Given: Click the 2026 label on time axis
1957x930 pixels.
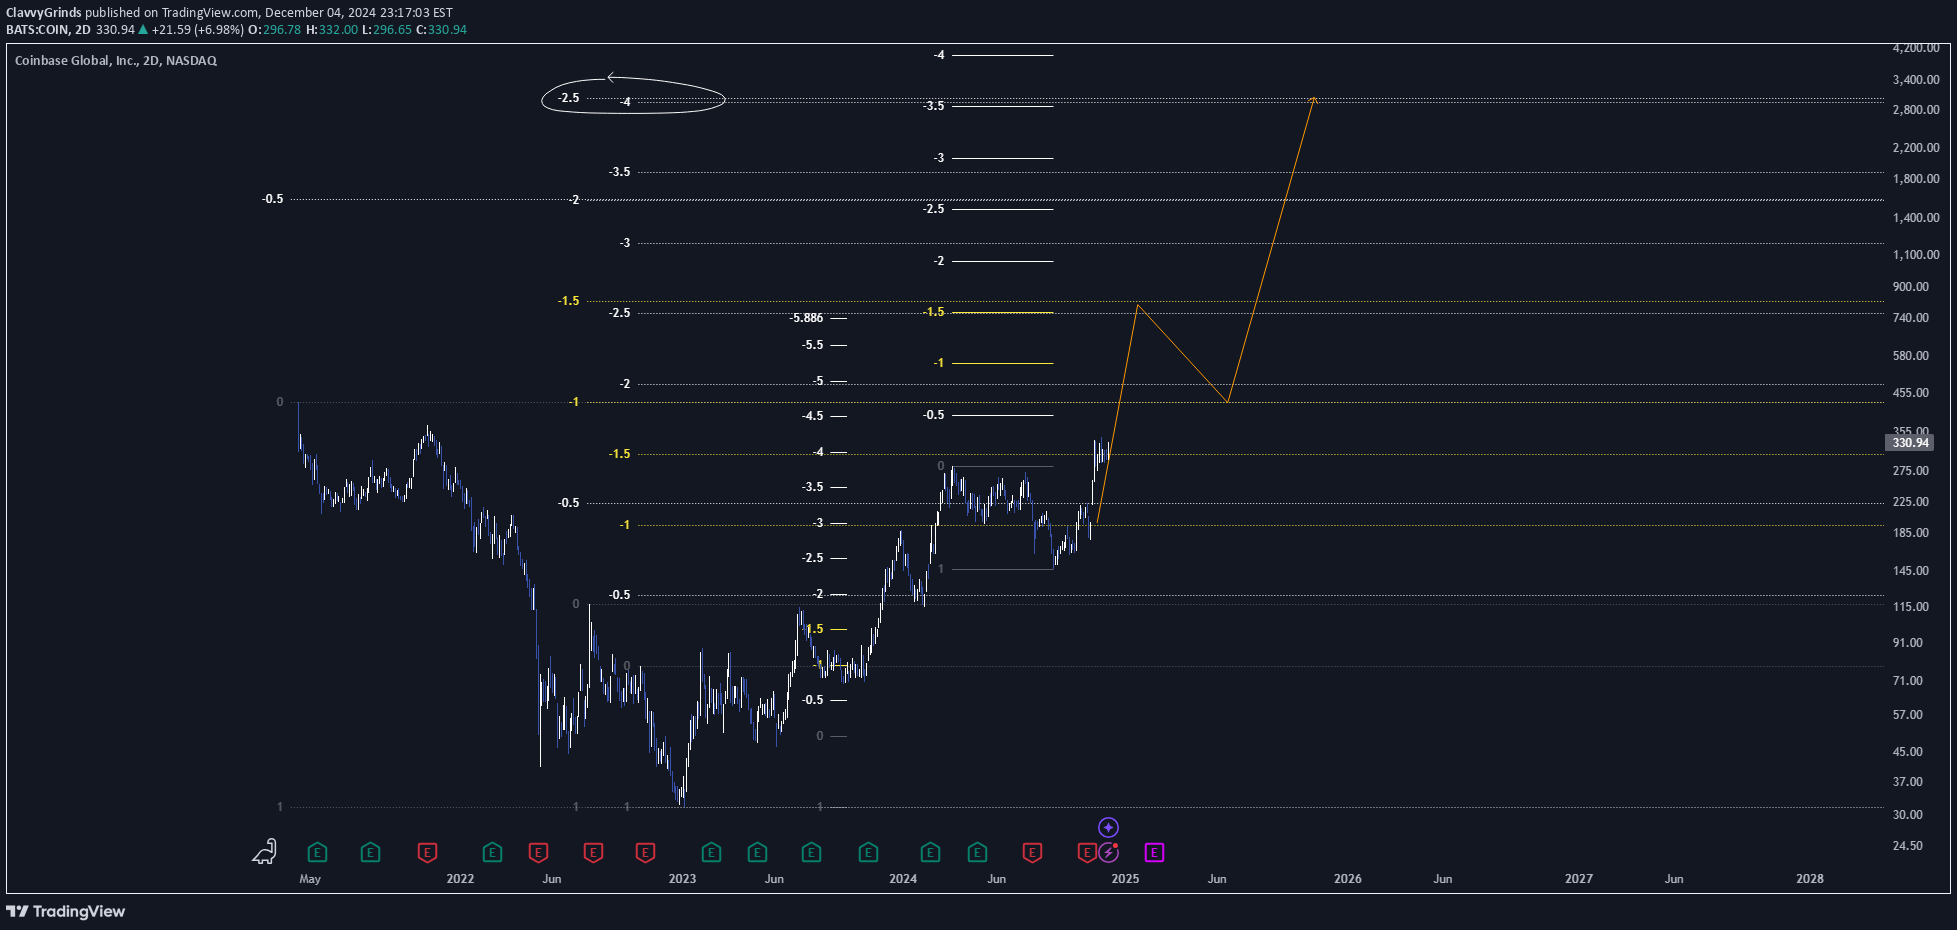Looking at the screenshot, I should [1347, 879].
